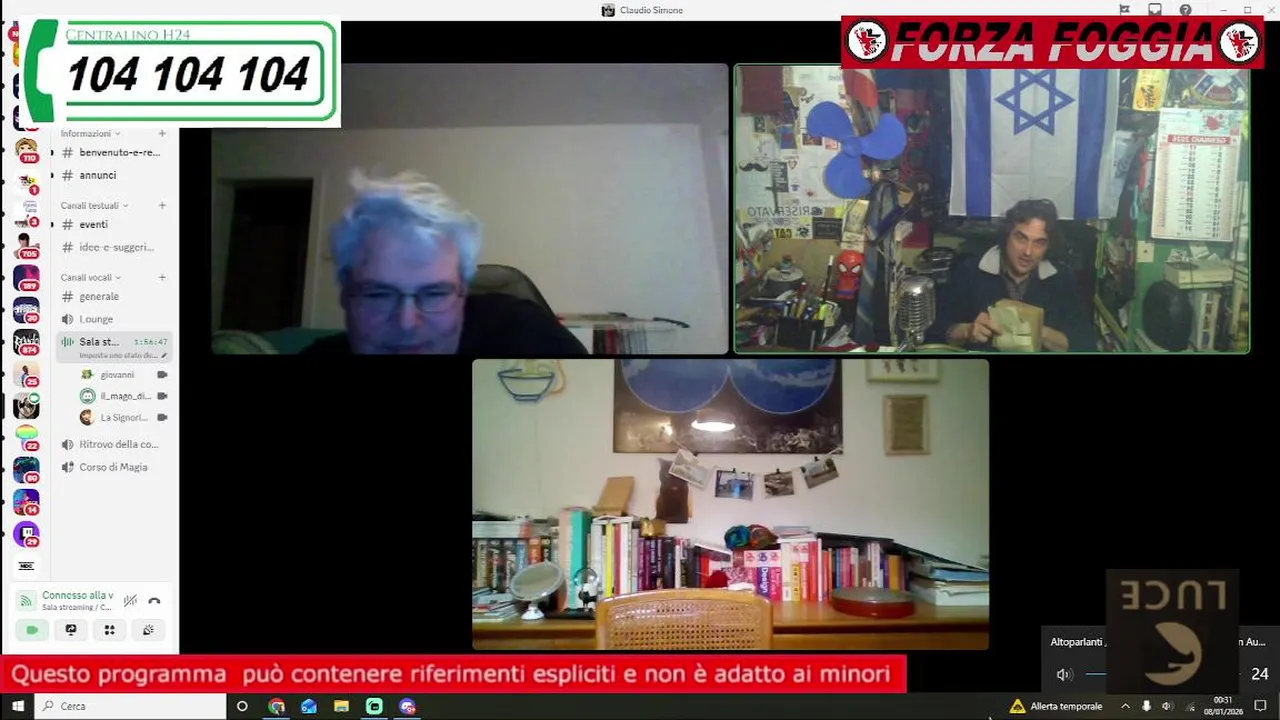Open Twitch-style server icon with 29 badge
This screenshot has height=720, width=1280.
coord(26,534)
